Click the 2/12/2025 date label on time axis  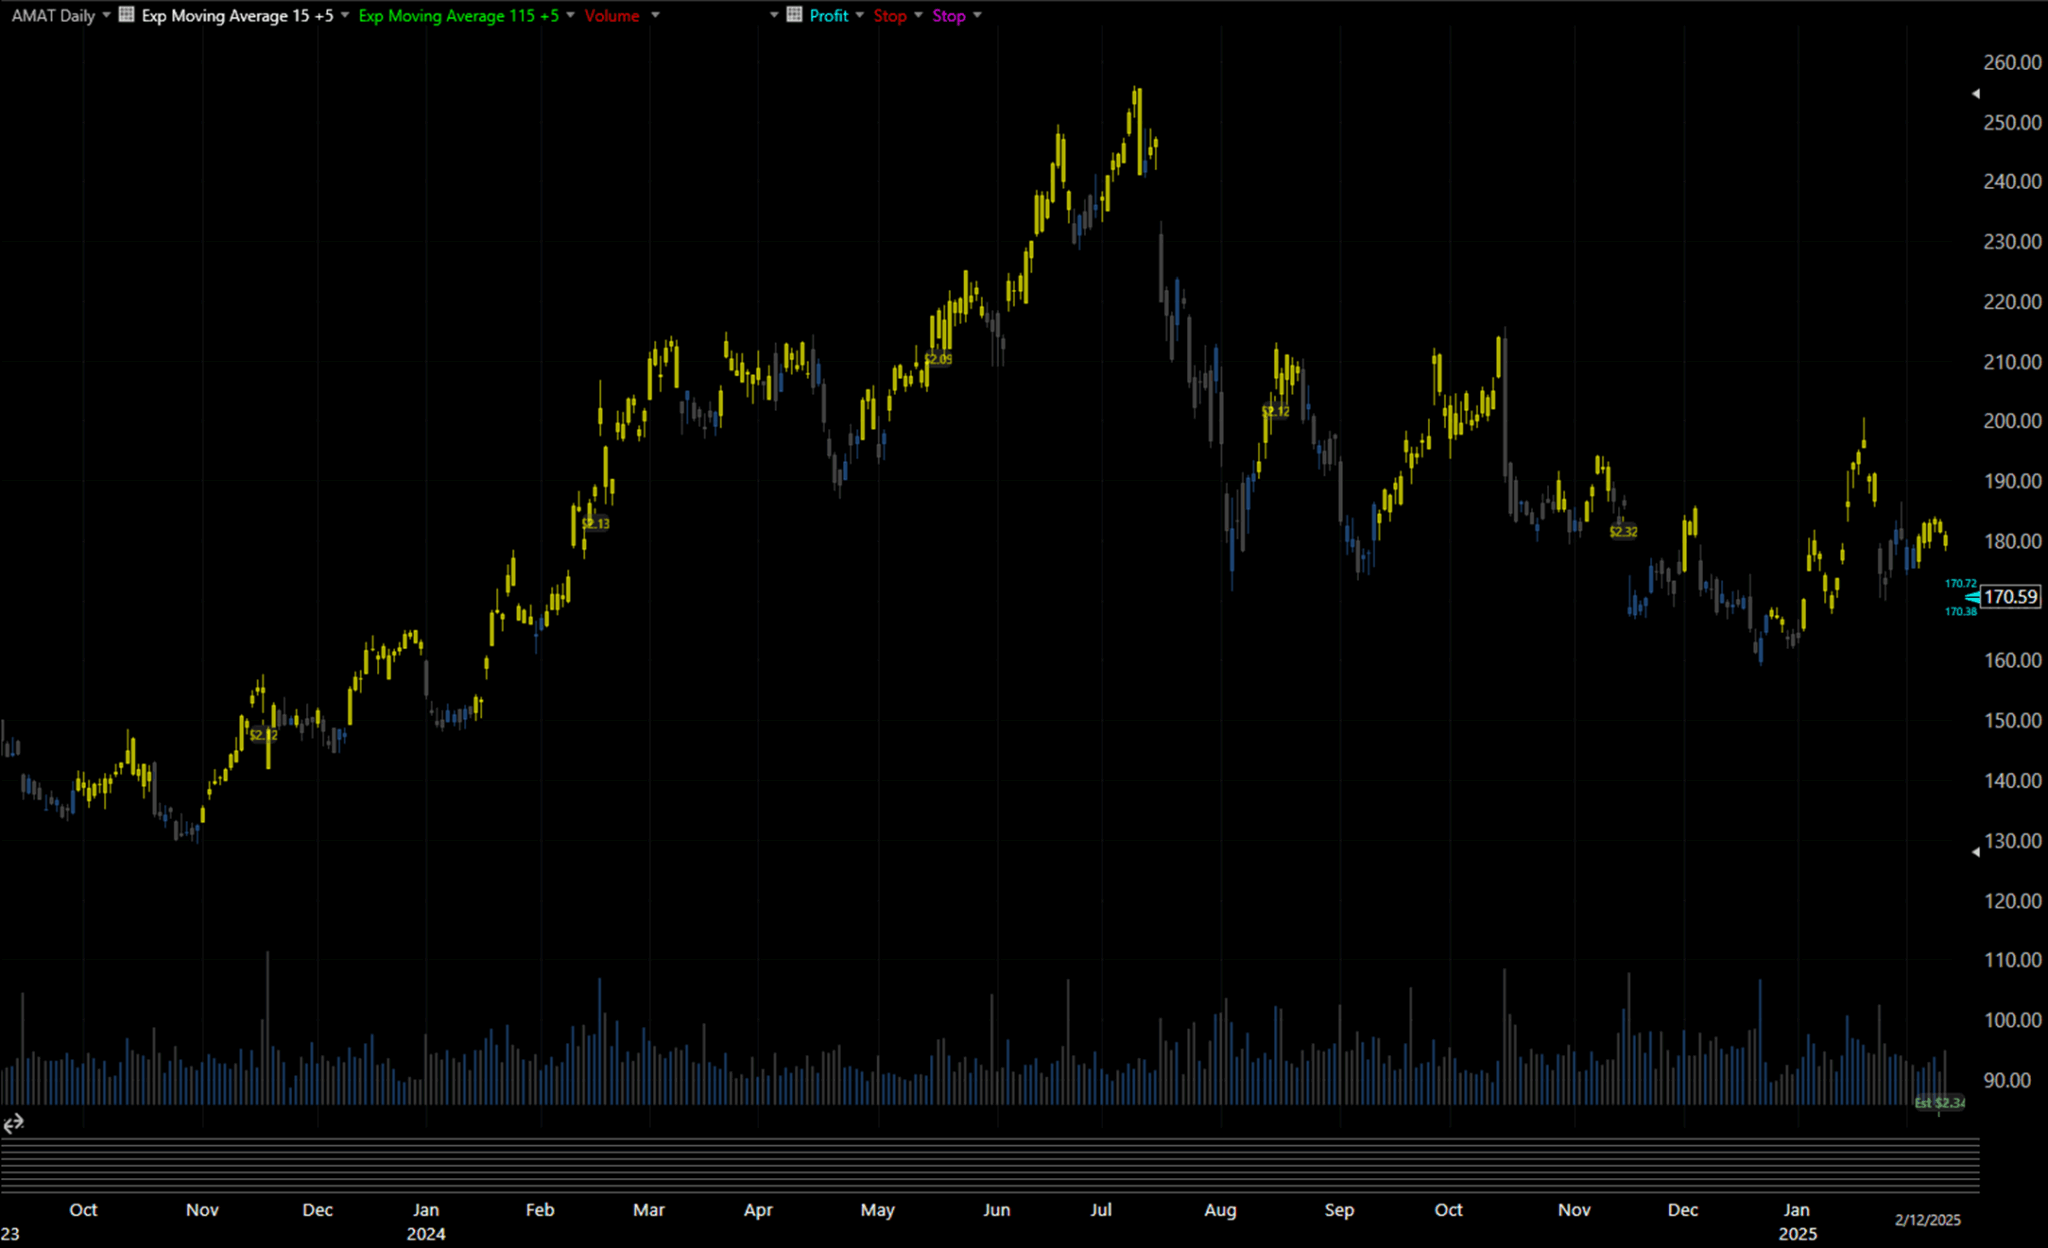[x=1928, y=1220]
